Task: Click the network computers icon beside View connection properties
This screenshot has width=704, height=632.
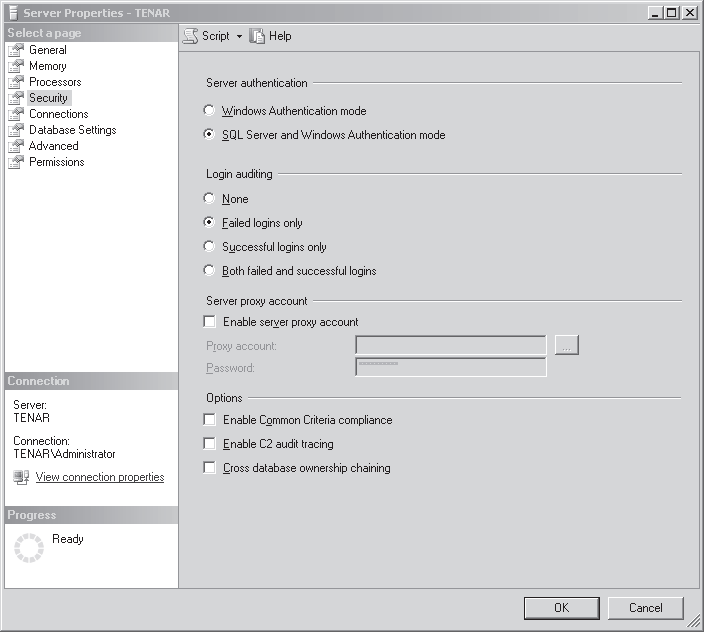Action: pyautogui.click(x=22, y=477)
